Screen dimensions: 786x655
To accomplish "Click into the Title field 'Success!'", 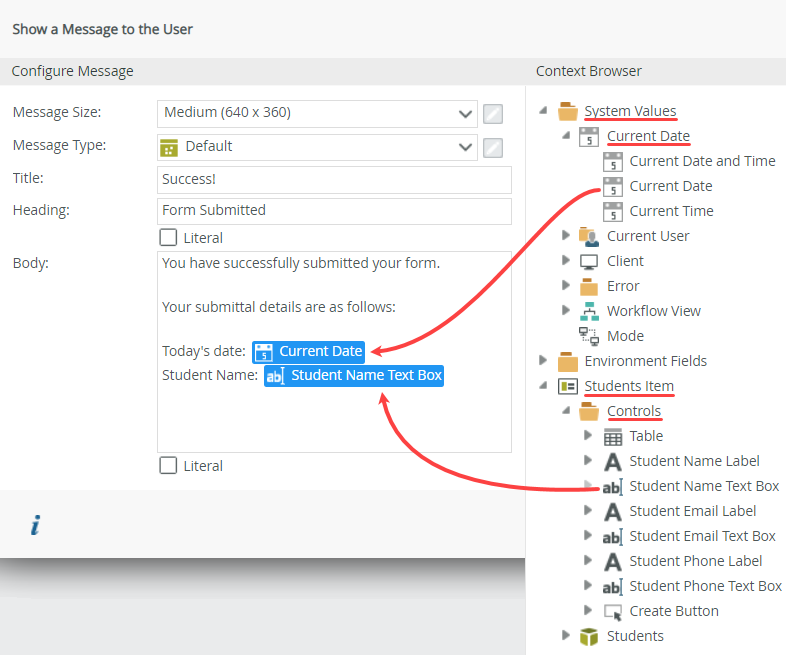I will pyautogui.click(x=334, y=180).
